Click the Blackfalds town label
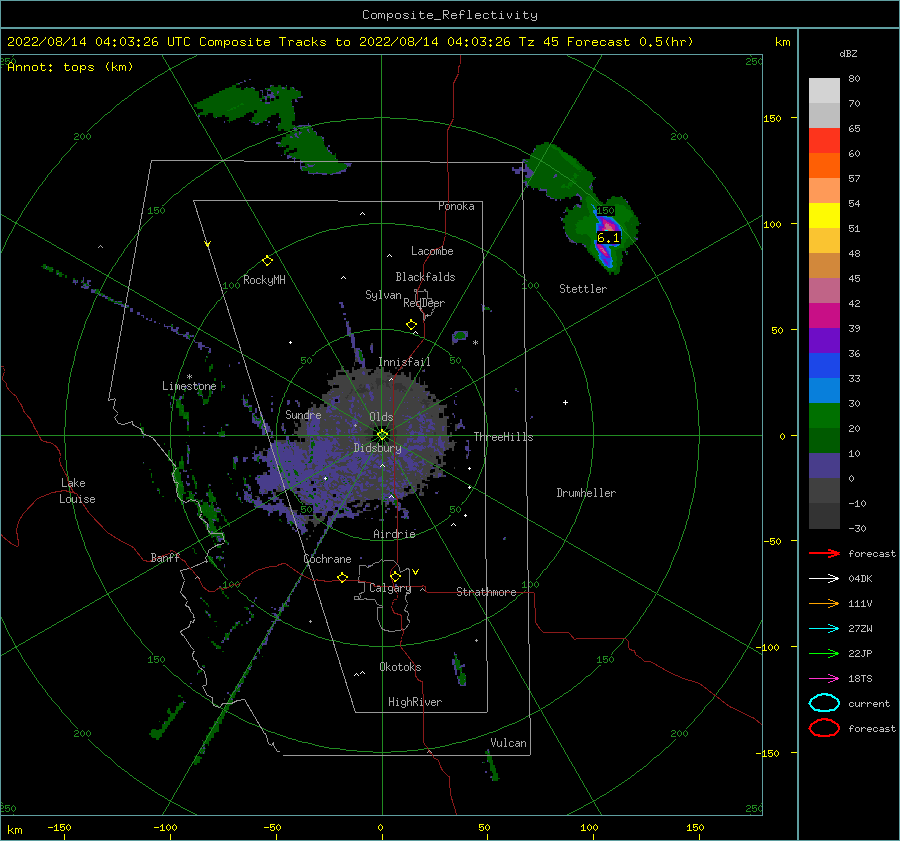The height and width of the screenshot is (841, 900). [425, 277]
